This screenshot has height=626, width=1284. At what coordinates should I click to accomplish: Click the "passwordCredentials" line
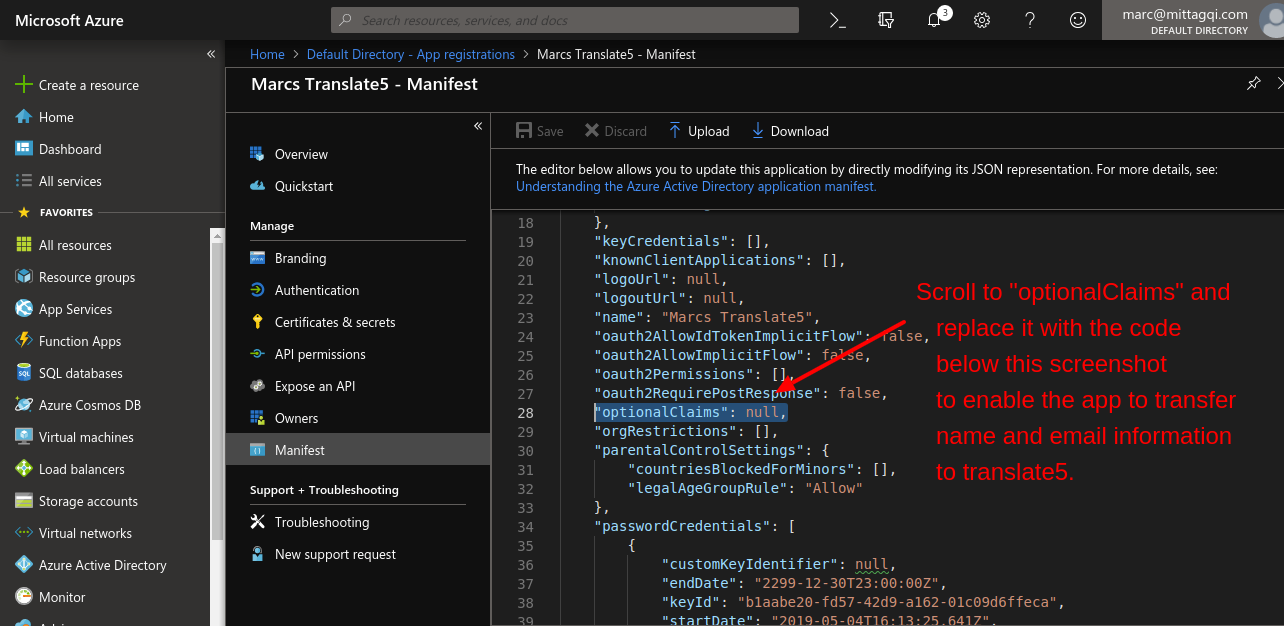point(695,526)
